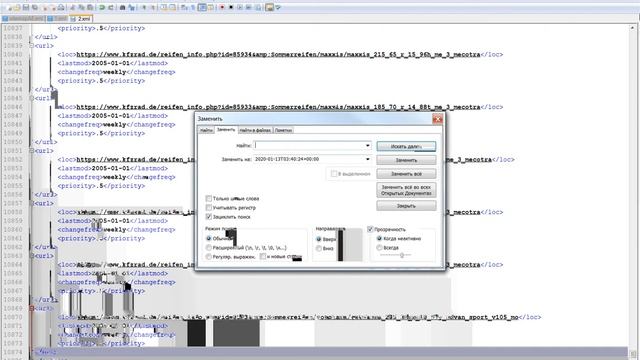
Task: Toggle the highlighted Indent Guide toolbar icon
Action: [202, 7]
